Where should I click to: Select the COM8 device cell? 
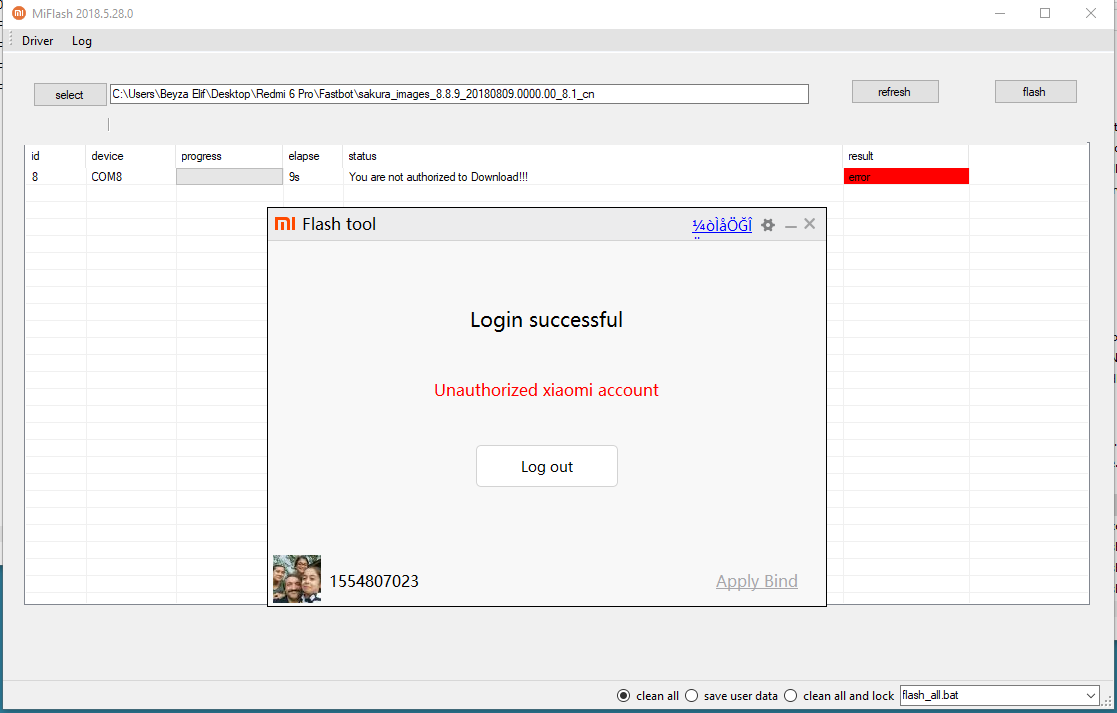[x=107, y=177]
